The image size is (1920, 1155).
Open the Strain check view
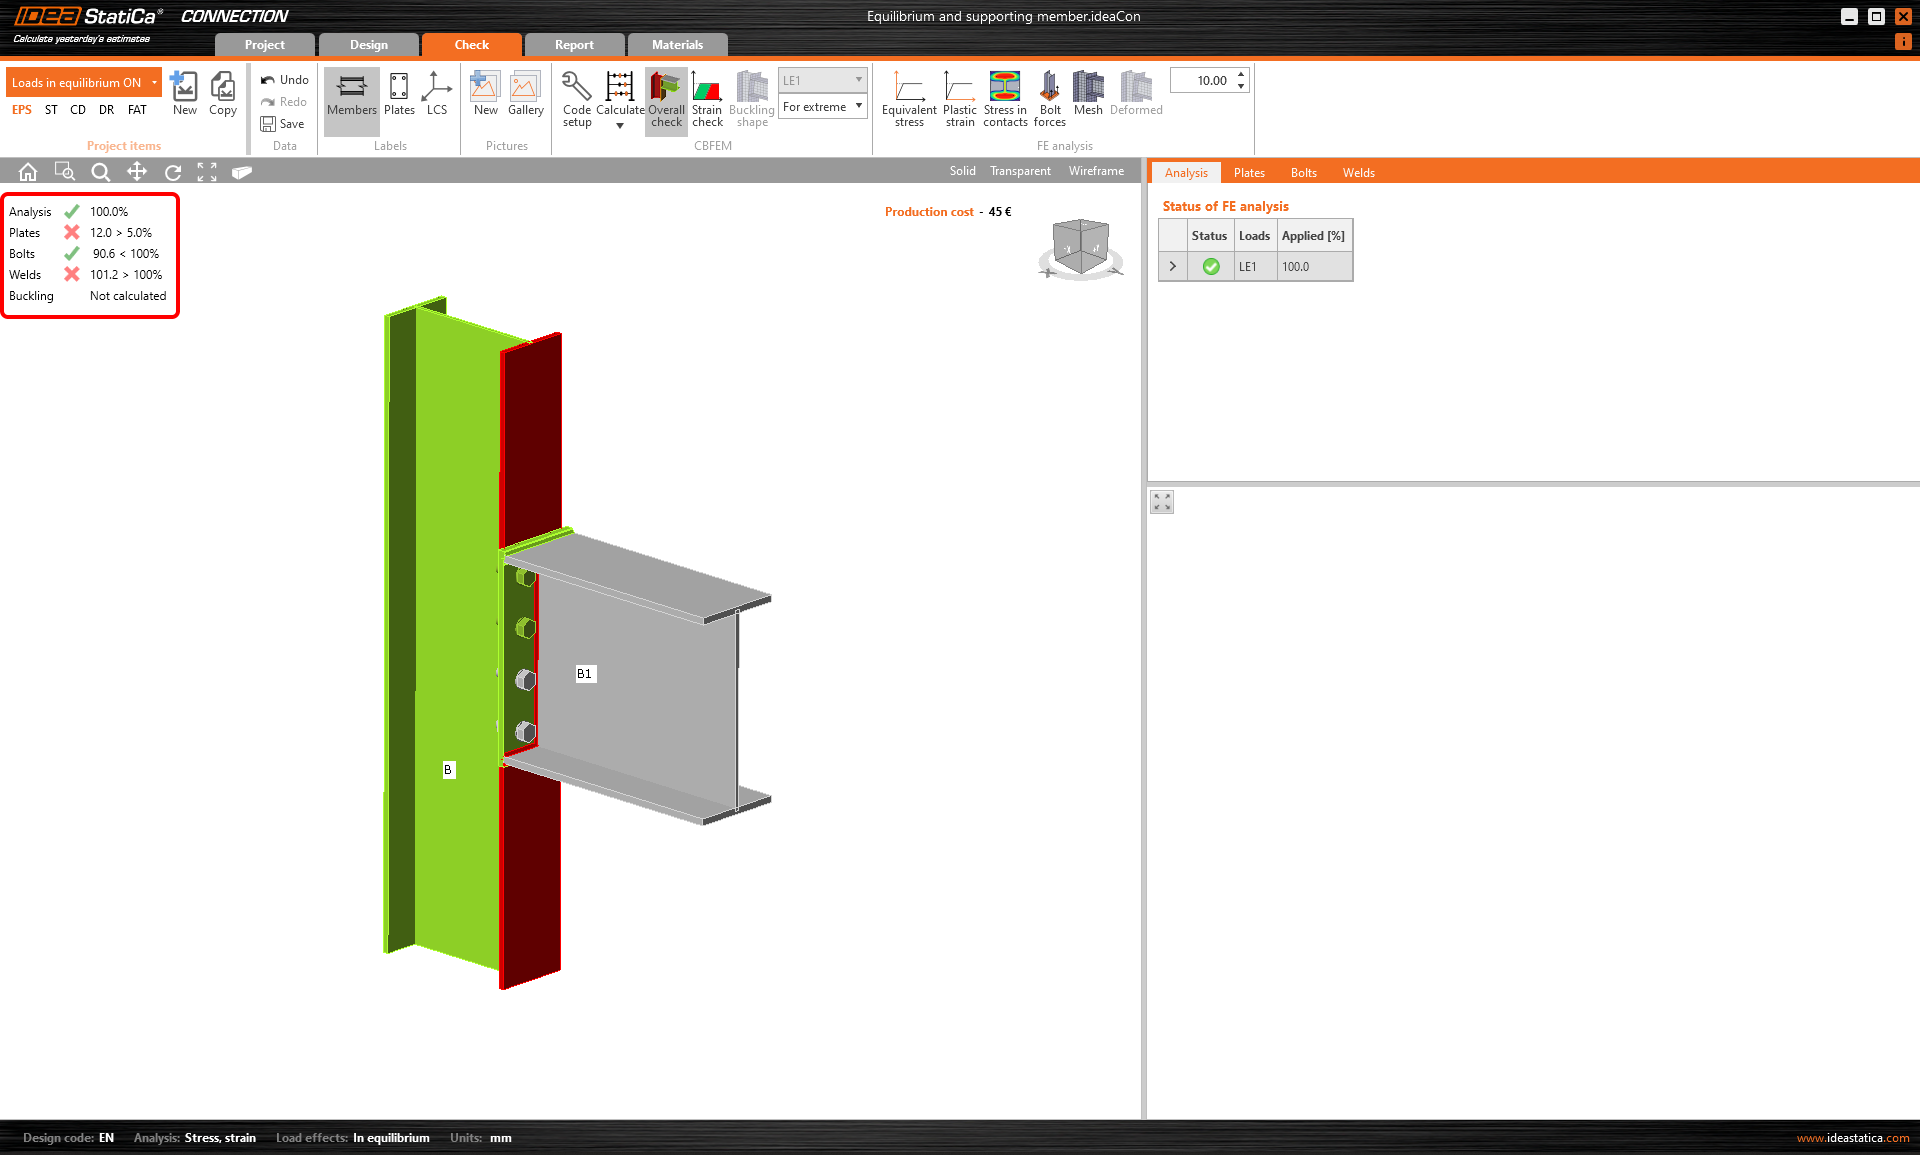706,98
